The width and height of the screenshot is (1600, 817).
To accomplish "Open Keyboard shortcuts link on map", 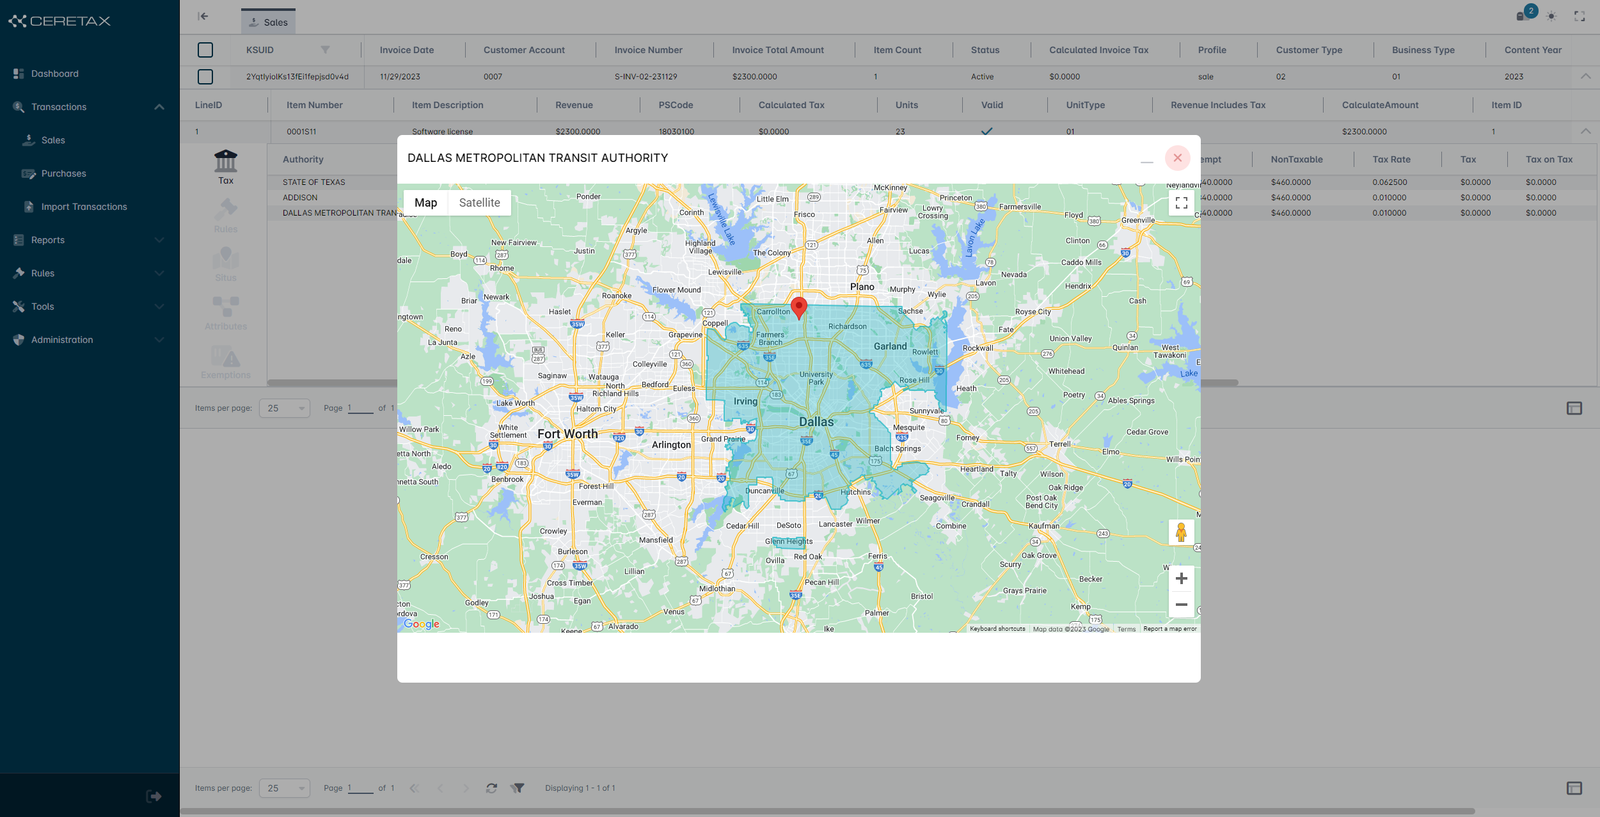I will pos(997,629).
